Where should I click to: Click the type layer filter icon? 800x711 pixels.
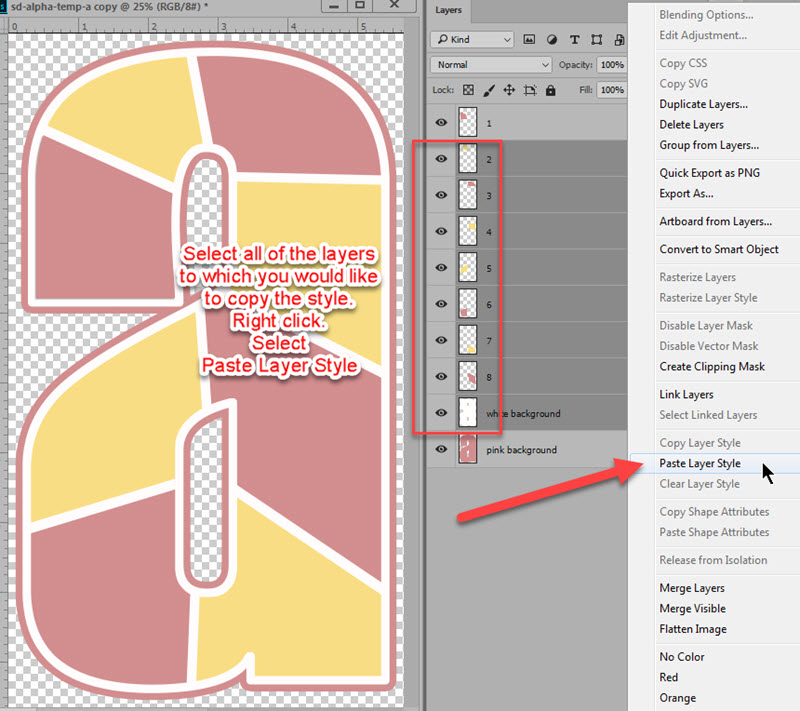[574, 39]
